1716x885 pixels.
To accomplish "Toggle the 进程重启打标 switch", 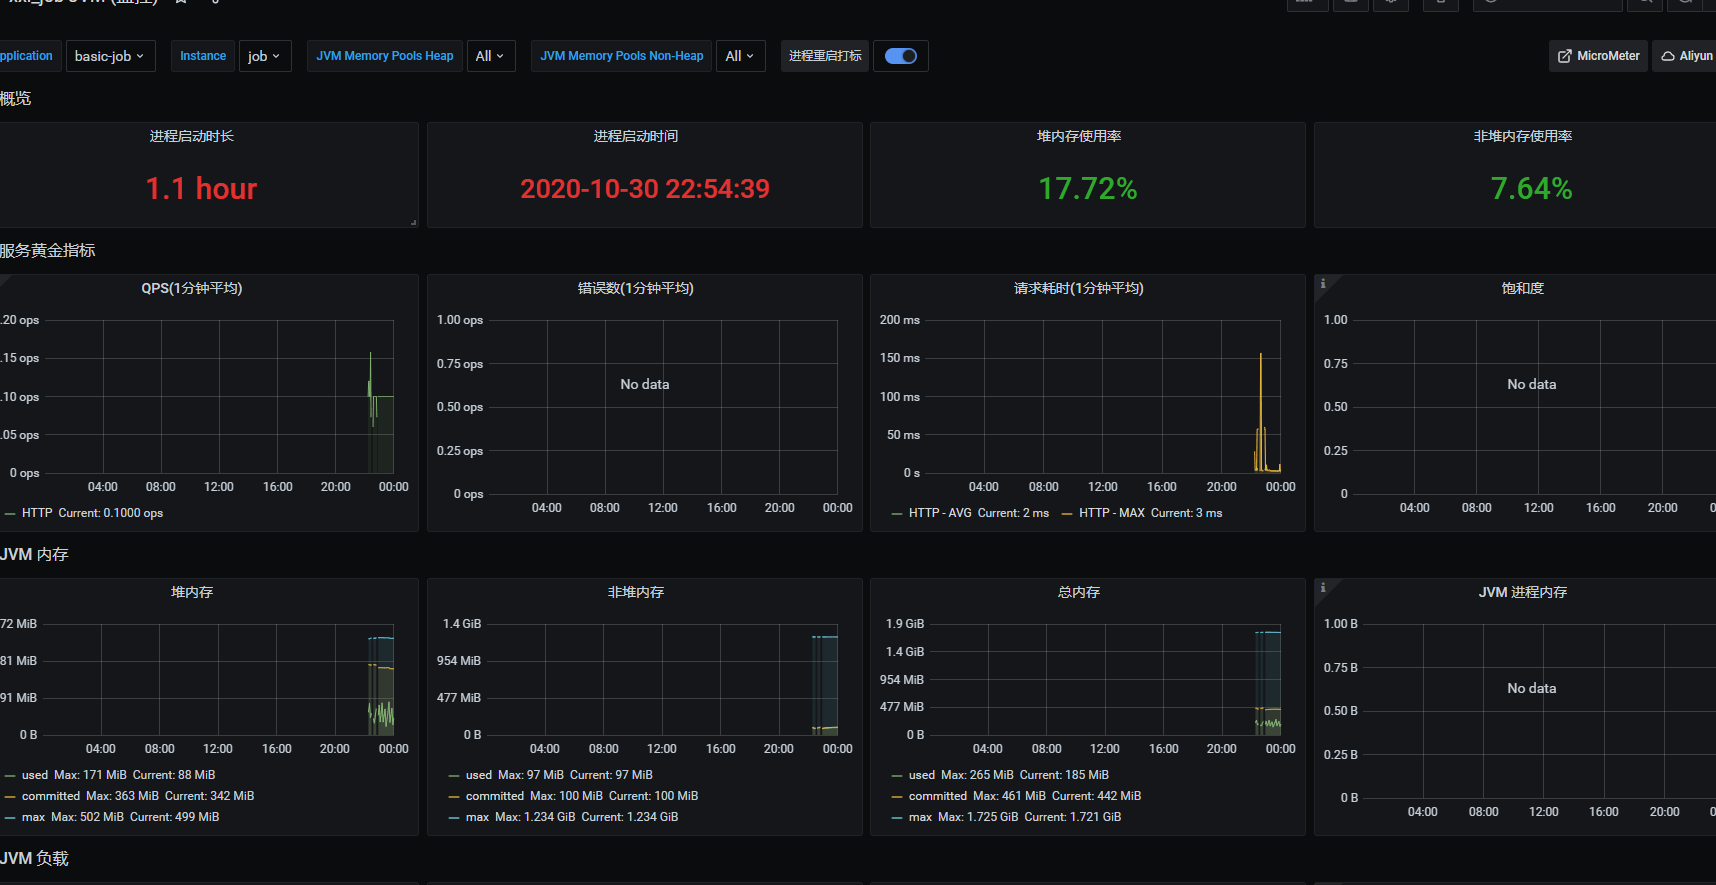I will click(901, 56).
